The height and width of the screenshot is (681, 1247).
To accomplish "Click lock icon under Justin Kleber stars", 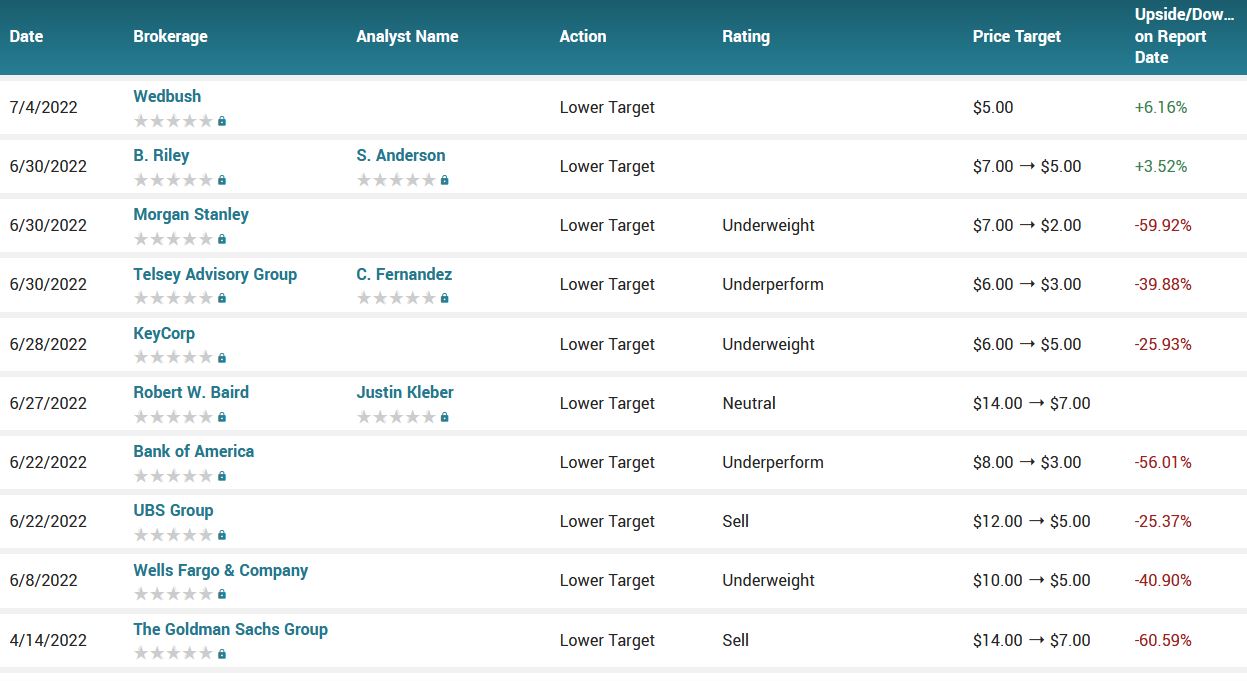I will pos(445,417).
